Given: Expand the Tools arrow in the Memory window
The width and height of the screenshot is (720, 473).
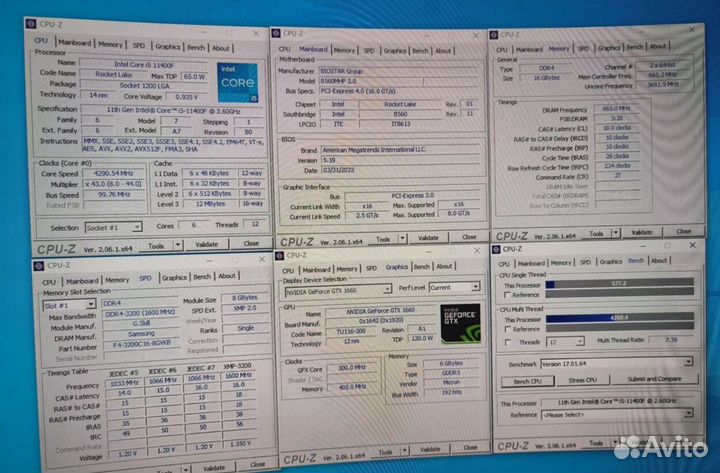Looking at the screenshot, I should point(616,233).
